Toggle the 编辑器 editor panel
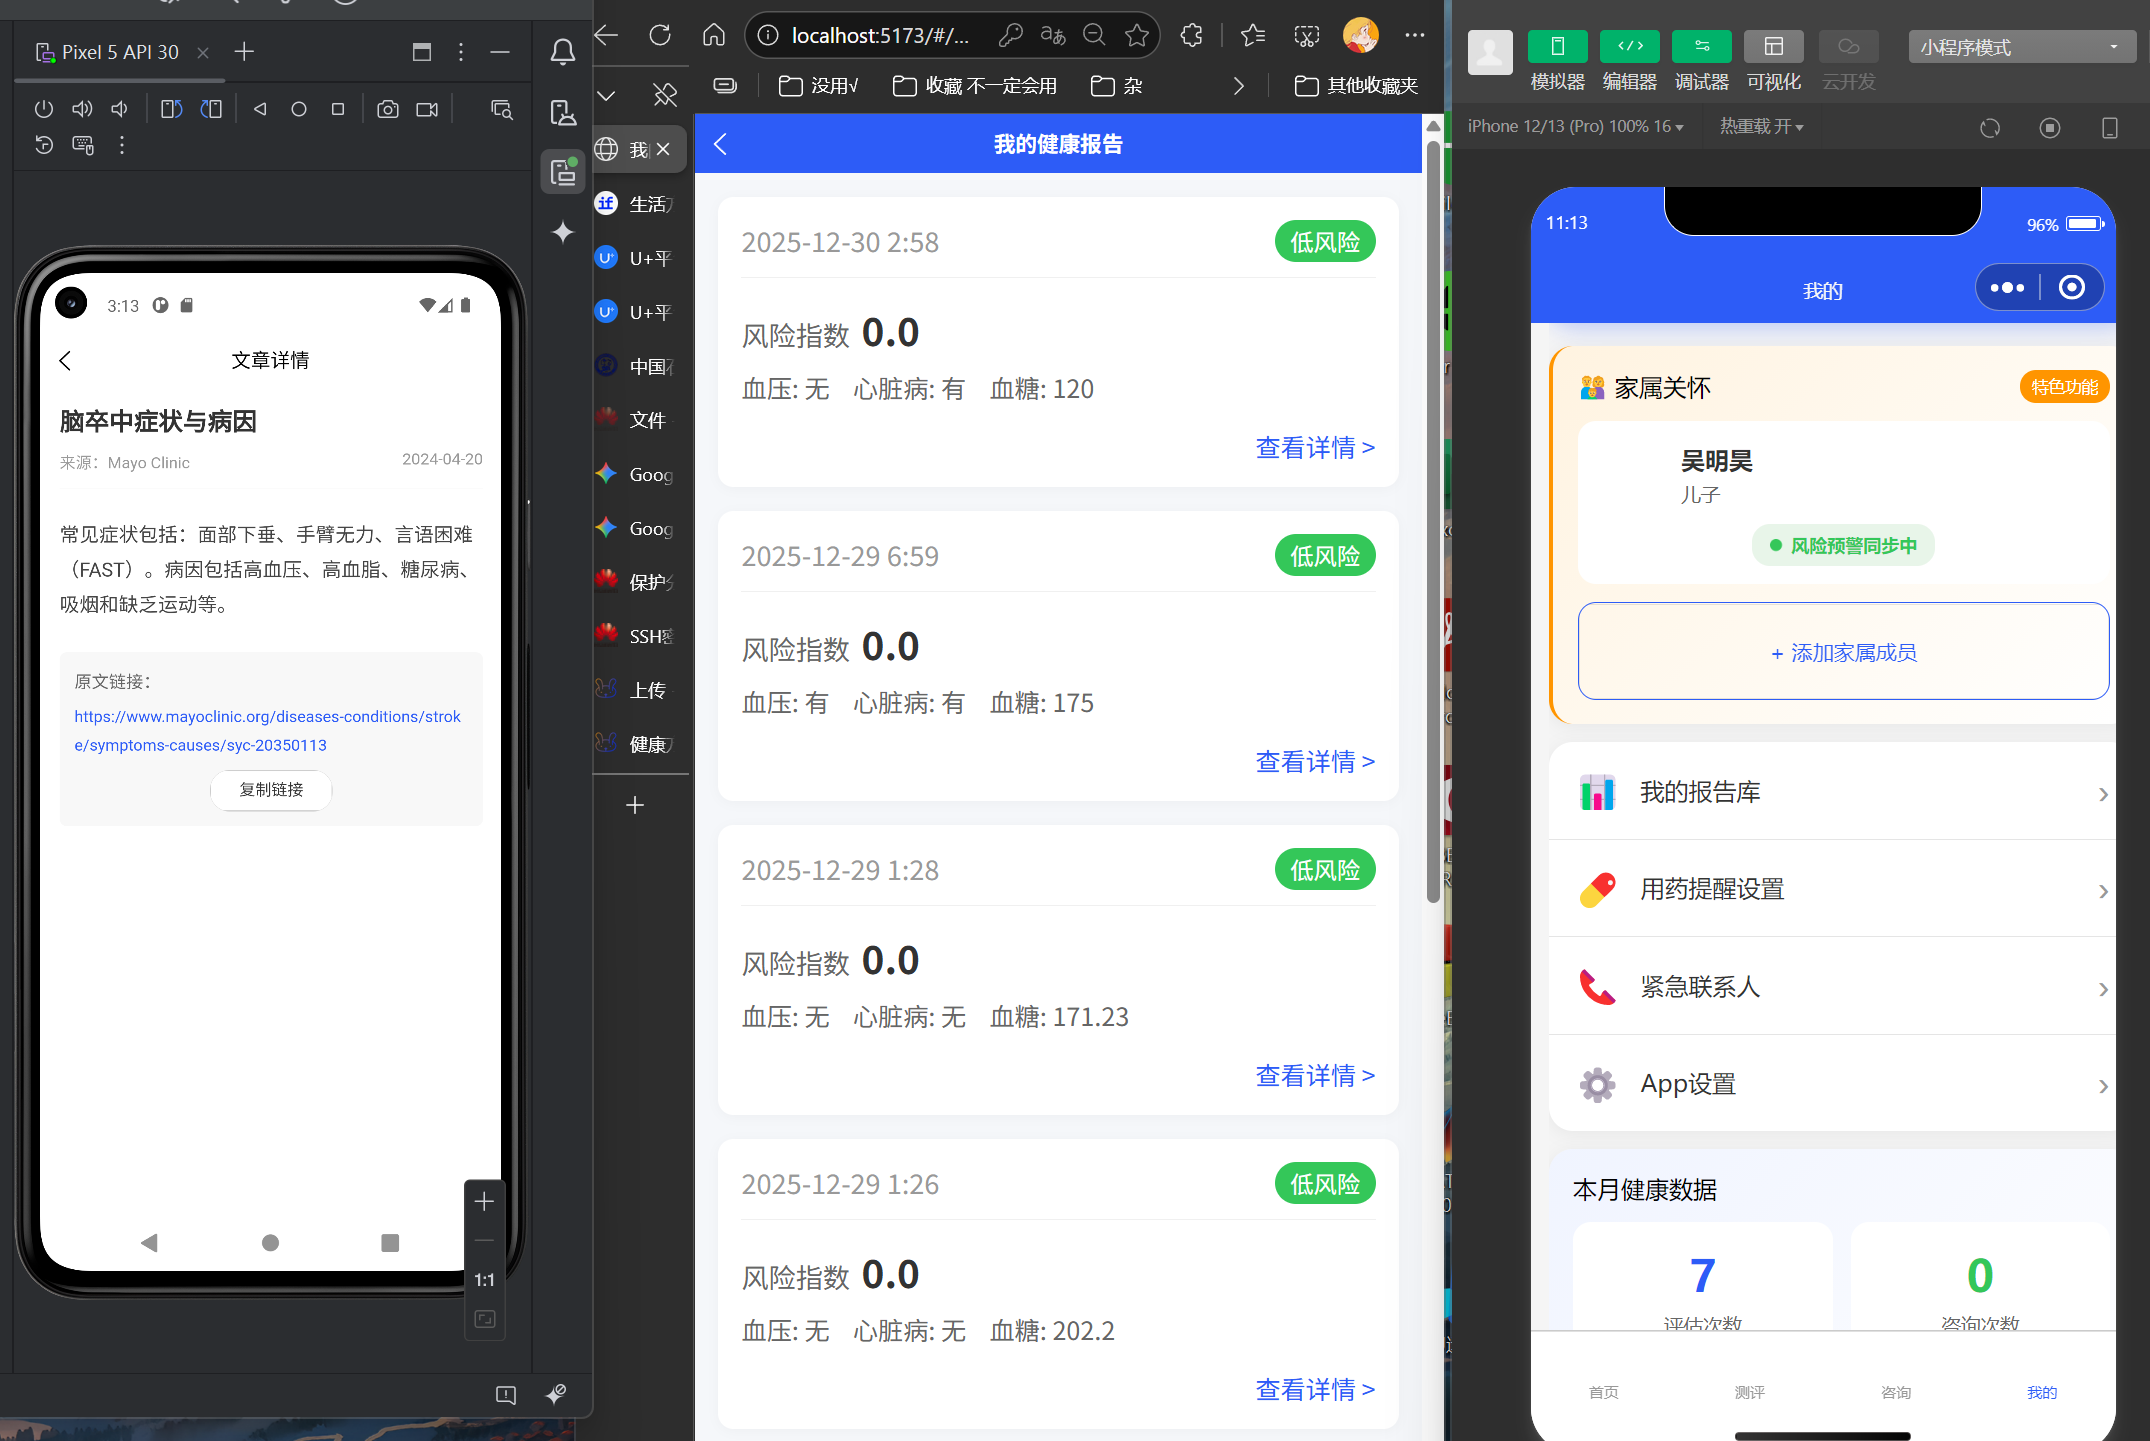The width and height of the screenshot is (2150, 1441). click(1629, 47)
